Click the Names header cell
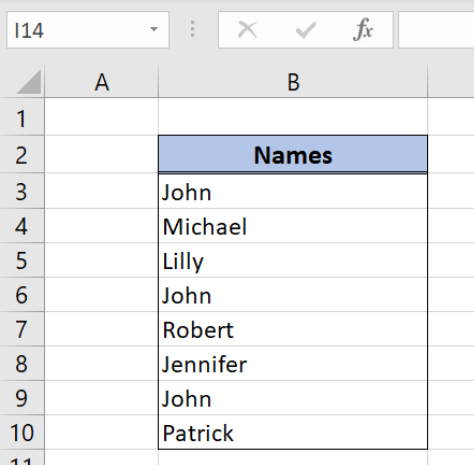This screenshot has height=465, width=474. point(293,155)
